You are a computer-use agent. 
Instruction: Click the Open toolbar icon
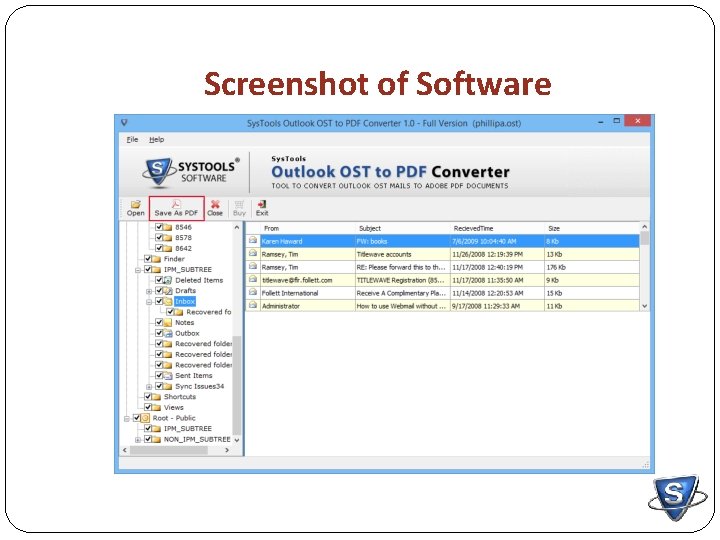[x=135, y=204]
